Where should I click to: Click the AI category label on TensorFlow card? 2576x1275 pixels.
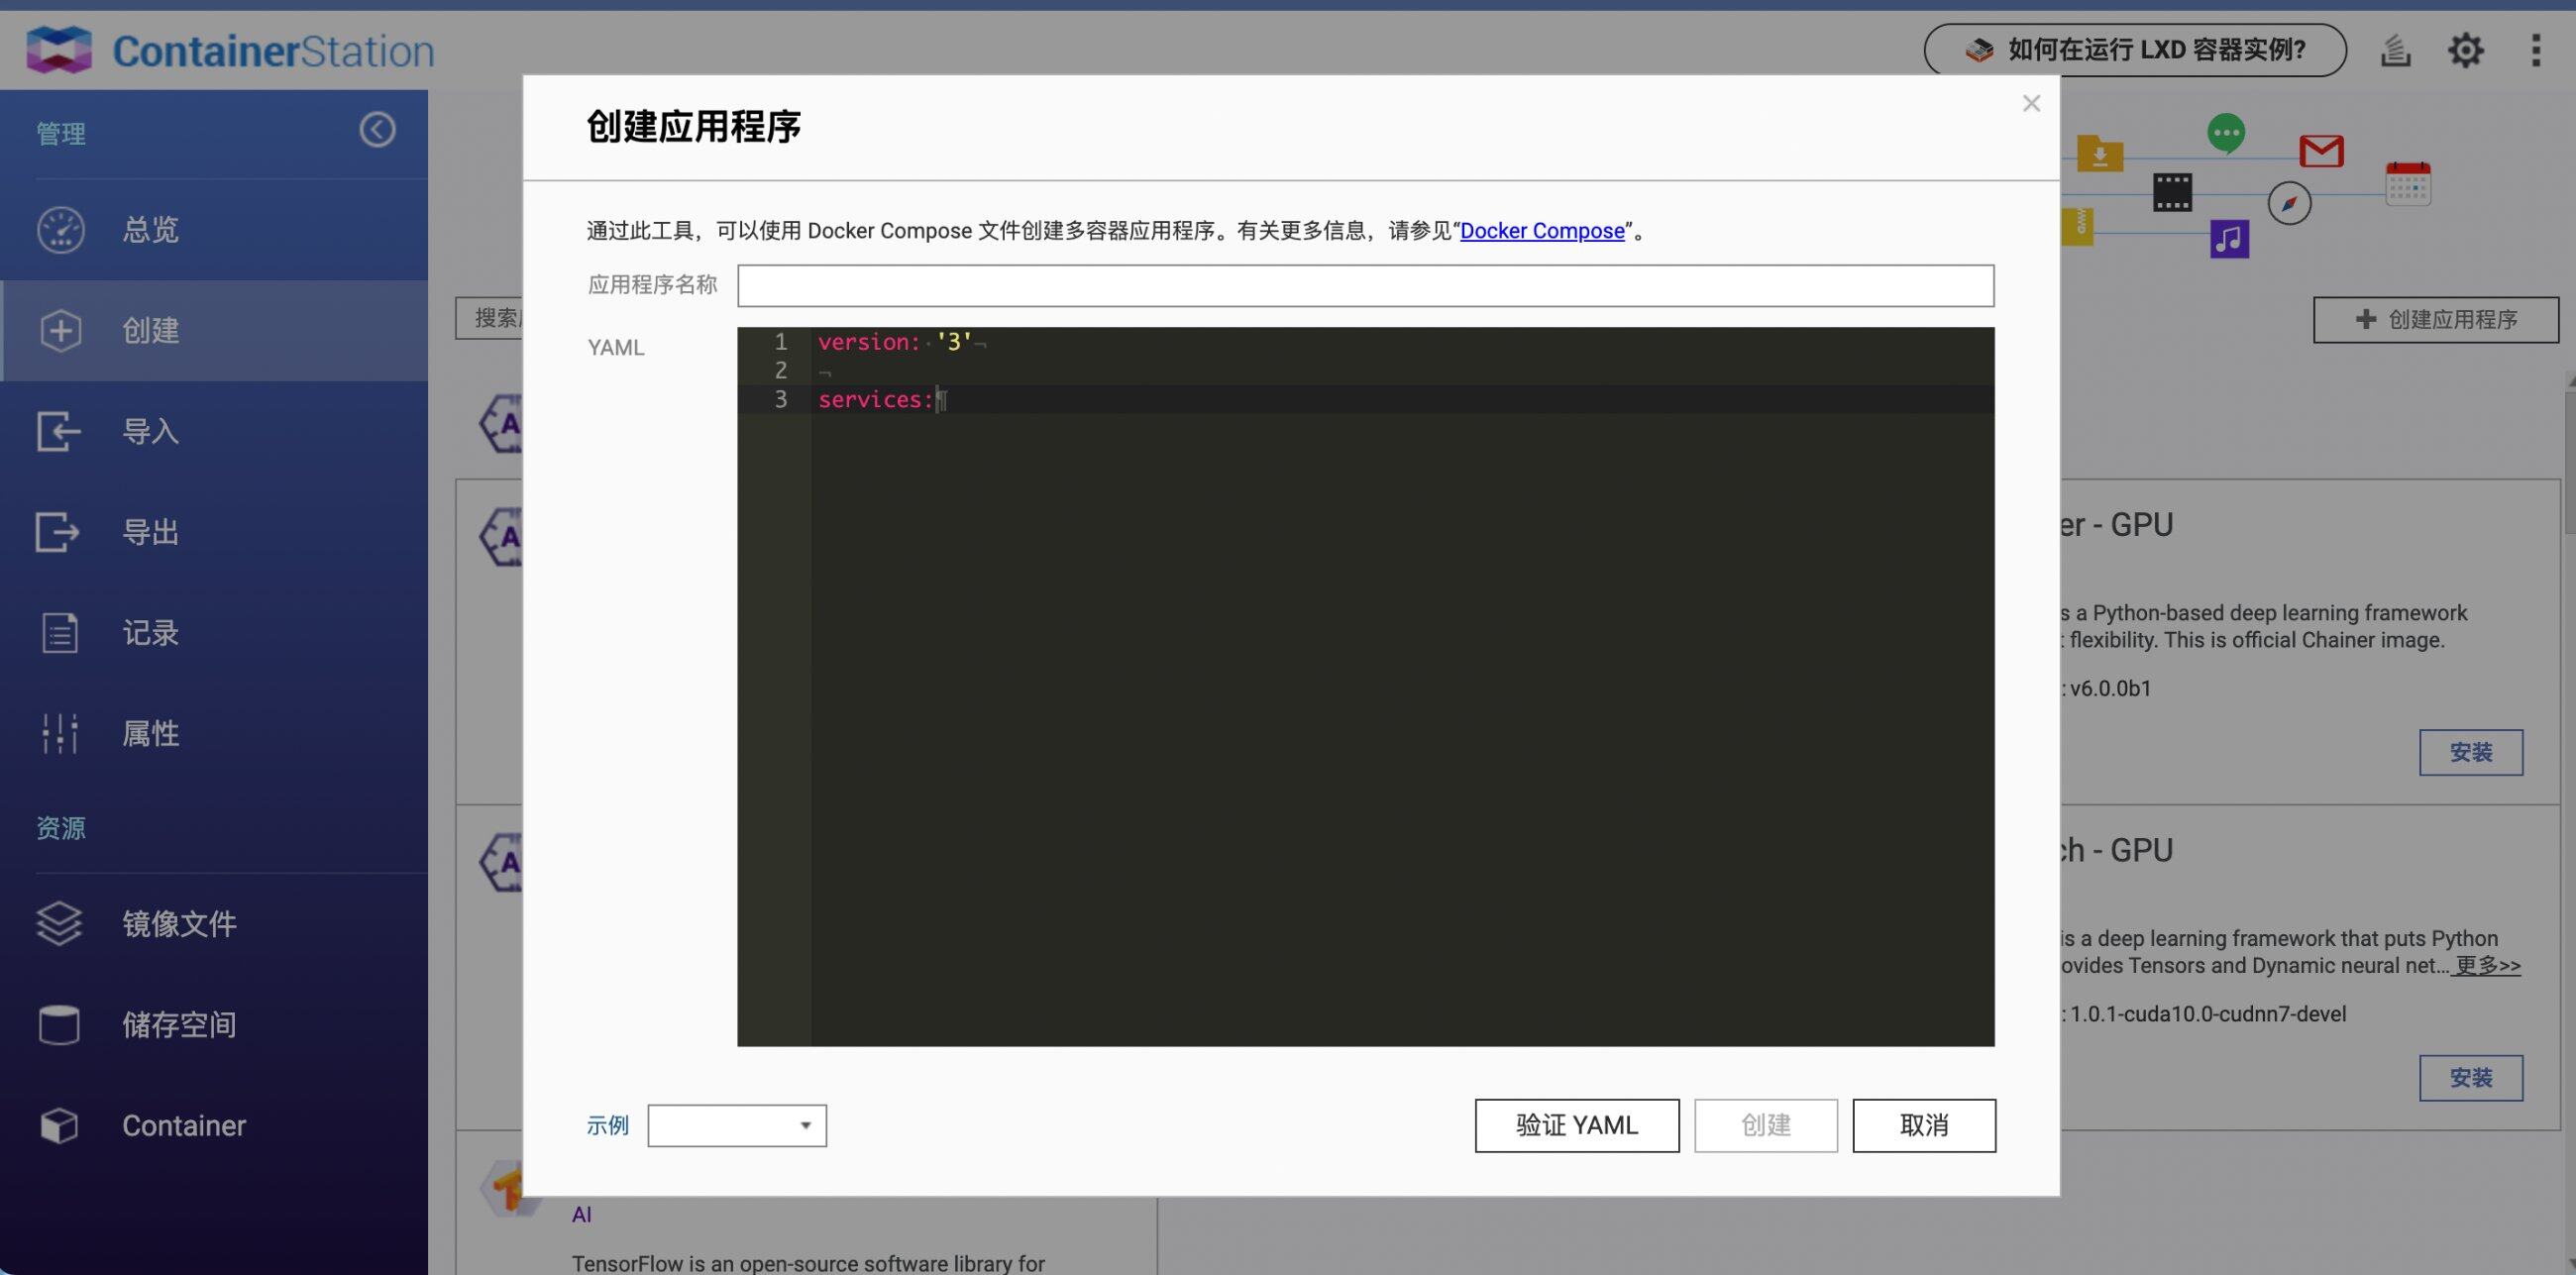tap(582, 1215)
